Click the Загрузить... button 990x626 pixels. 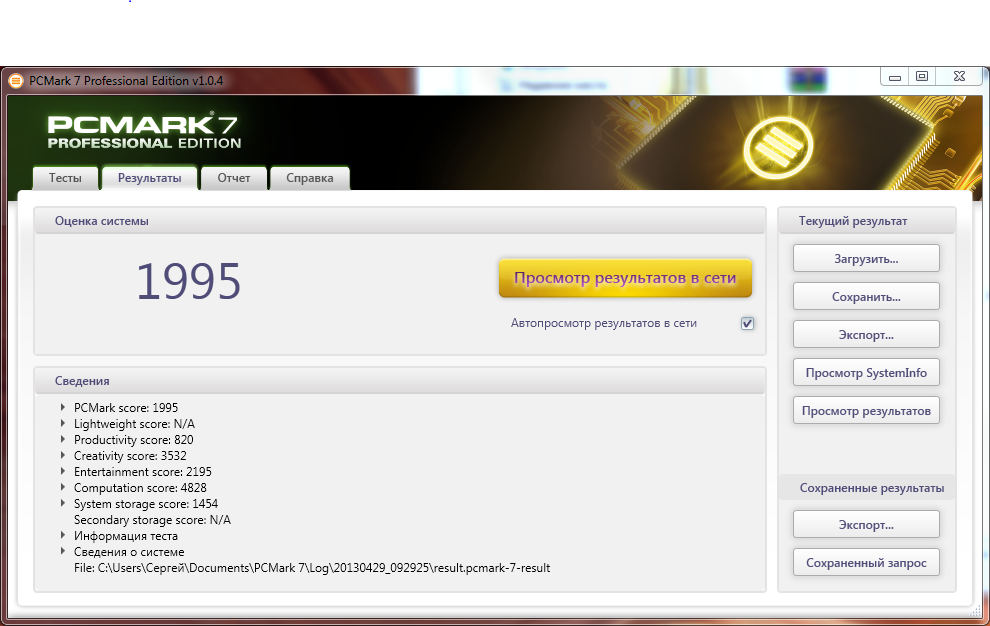pos(866,258)
